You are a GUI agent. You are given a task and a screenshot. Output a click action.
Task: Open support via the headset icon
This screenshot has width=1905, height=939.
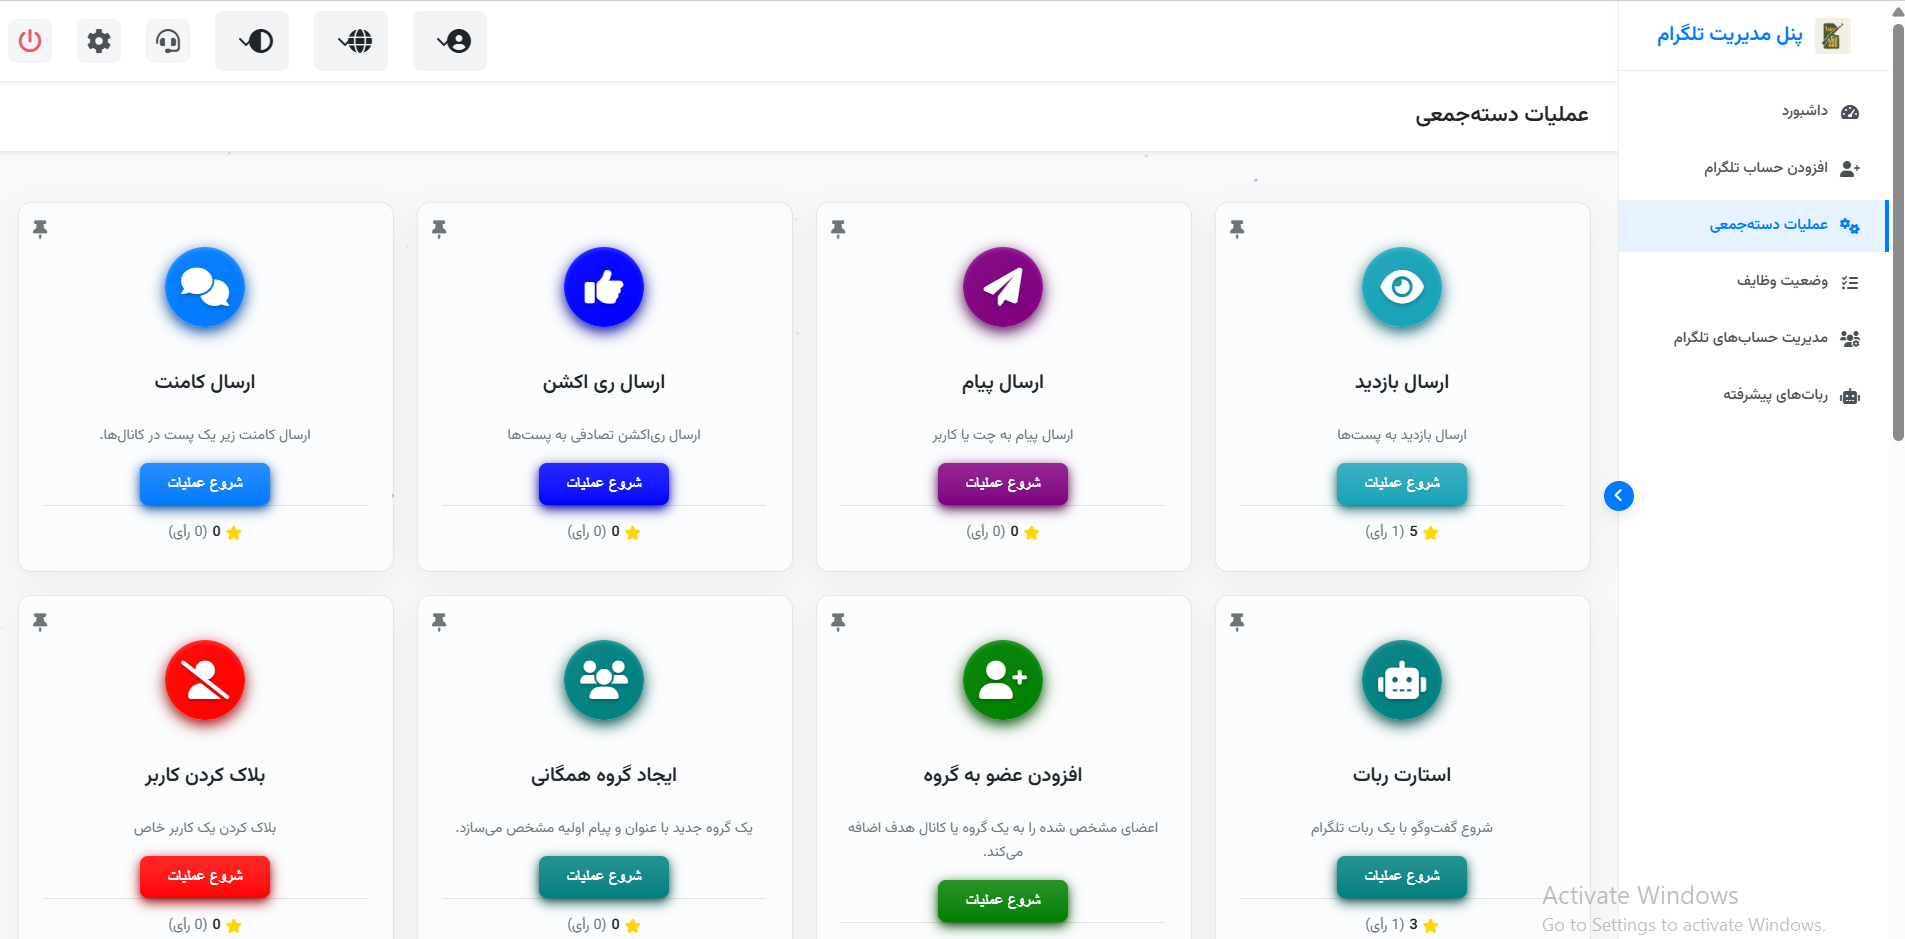tap(168, 41)
